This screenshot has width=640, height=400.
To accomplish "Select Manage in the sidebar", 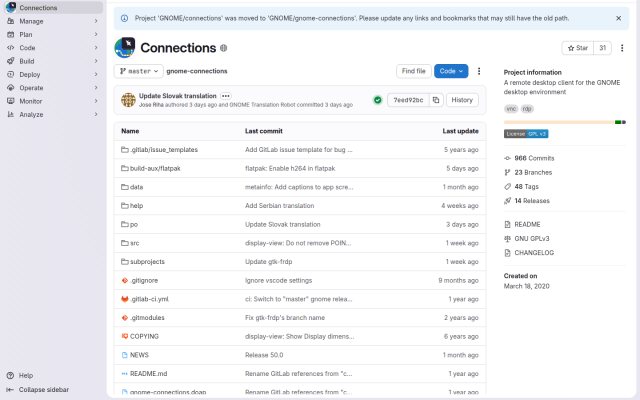I will click(53, 21).
